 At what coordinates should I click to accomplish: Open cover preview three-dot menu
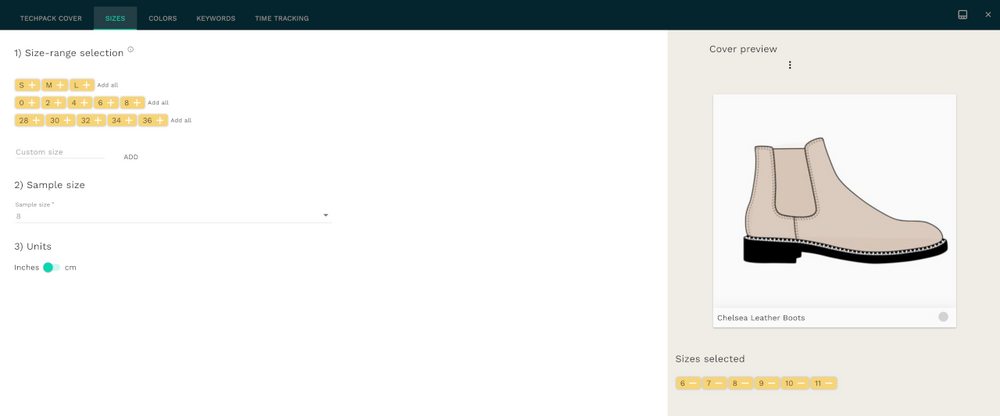(790, 66)
